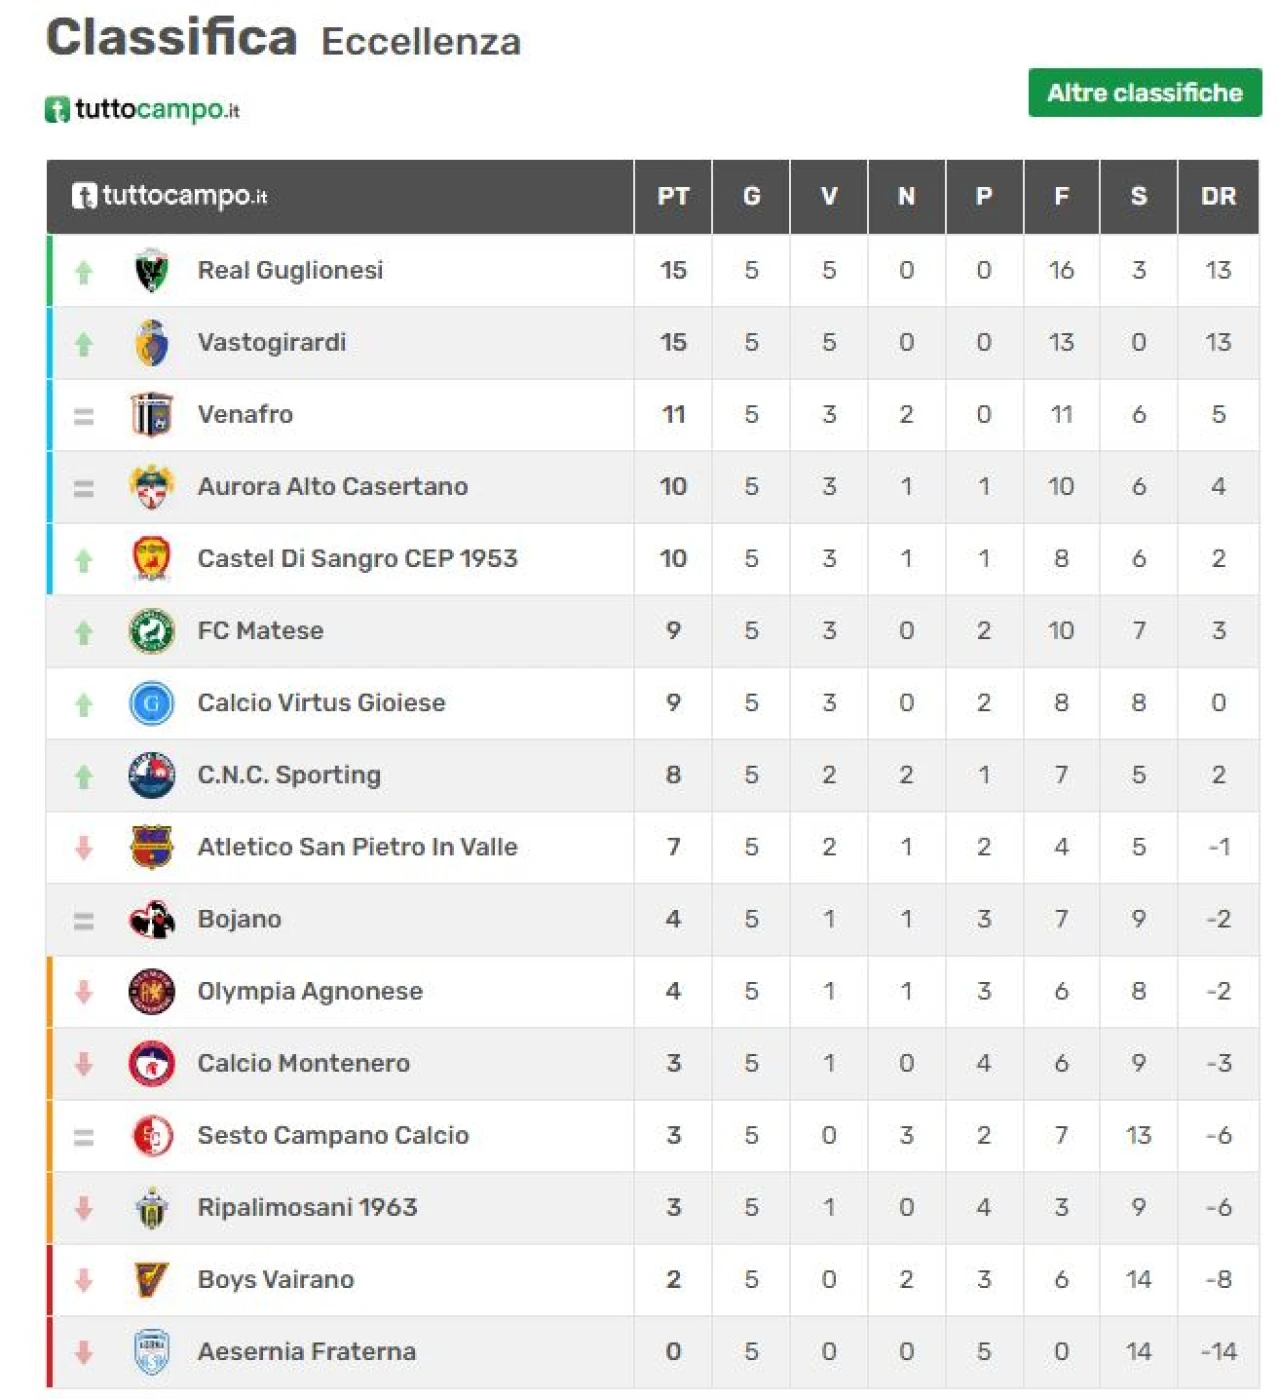Open the Altre classifiche green button
The image size is (1280, 1399).
[x=1145, y=93]
